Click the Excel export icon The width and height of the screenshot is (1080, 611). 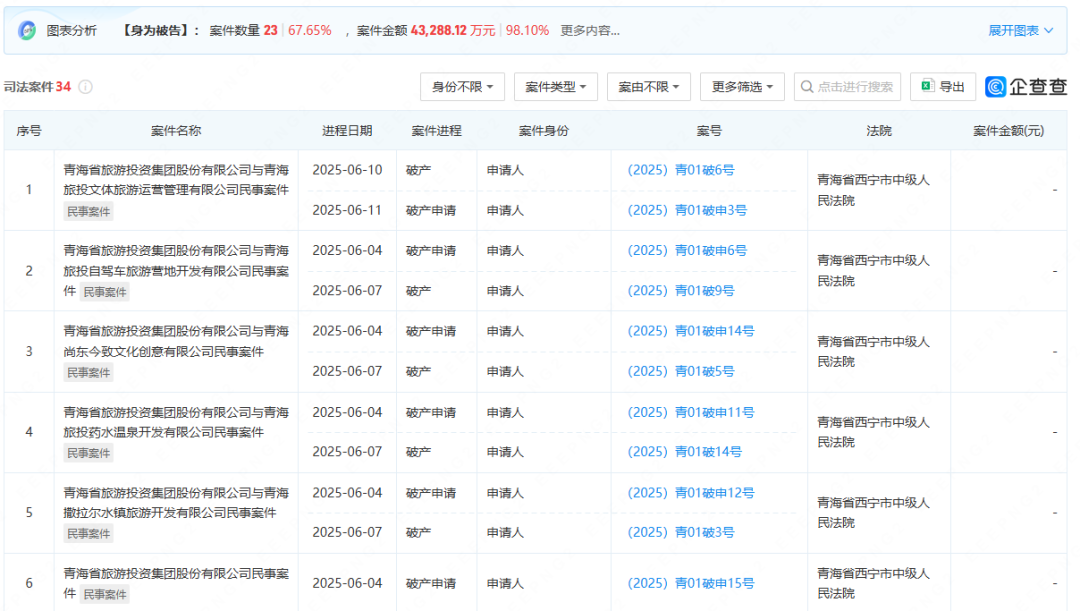pyautogui.click(x=927, y=87)
